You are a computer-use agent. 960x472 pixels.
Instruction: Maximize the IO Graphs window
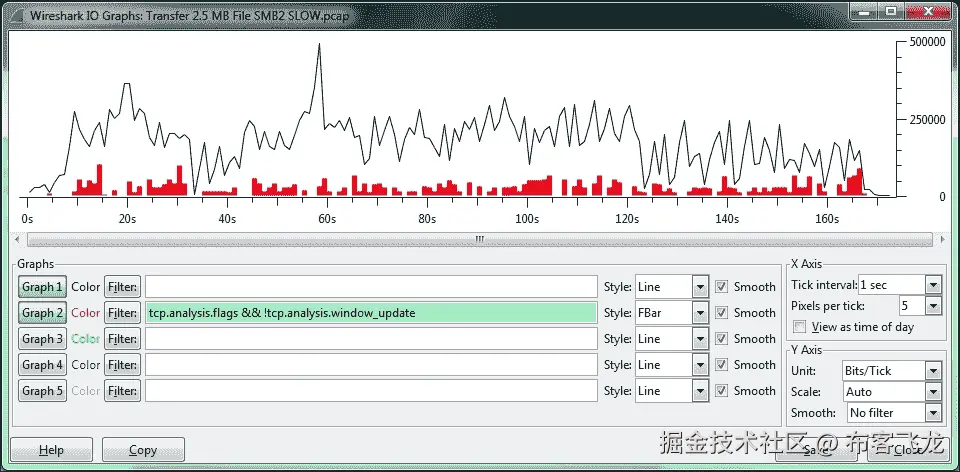[891, 11]
